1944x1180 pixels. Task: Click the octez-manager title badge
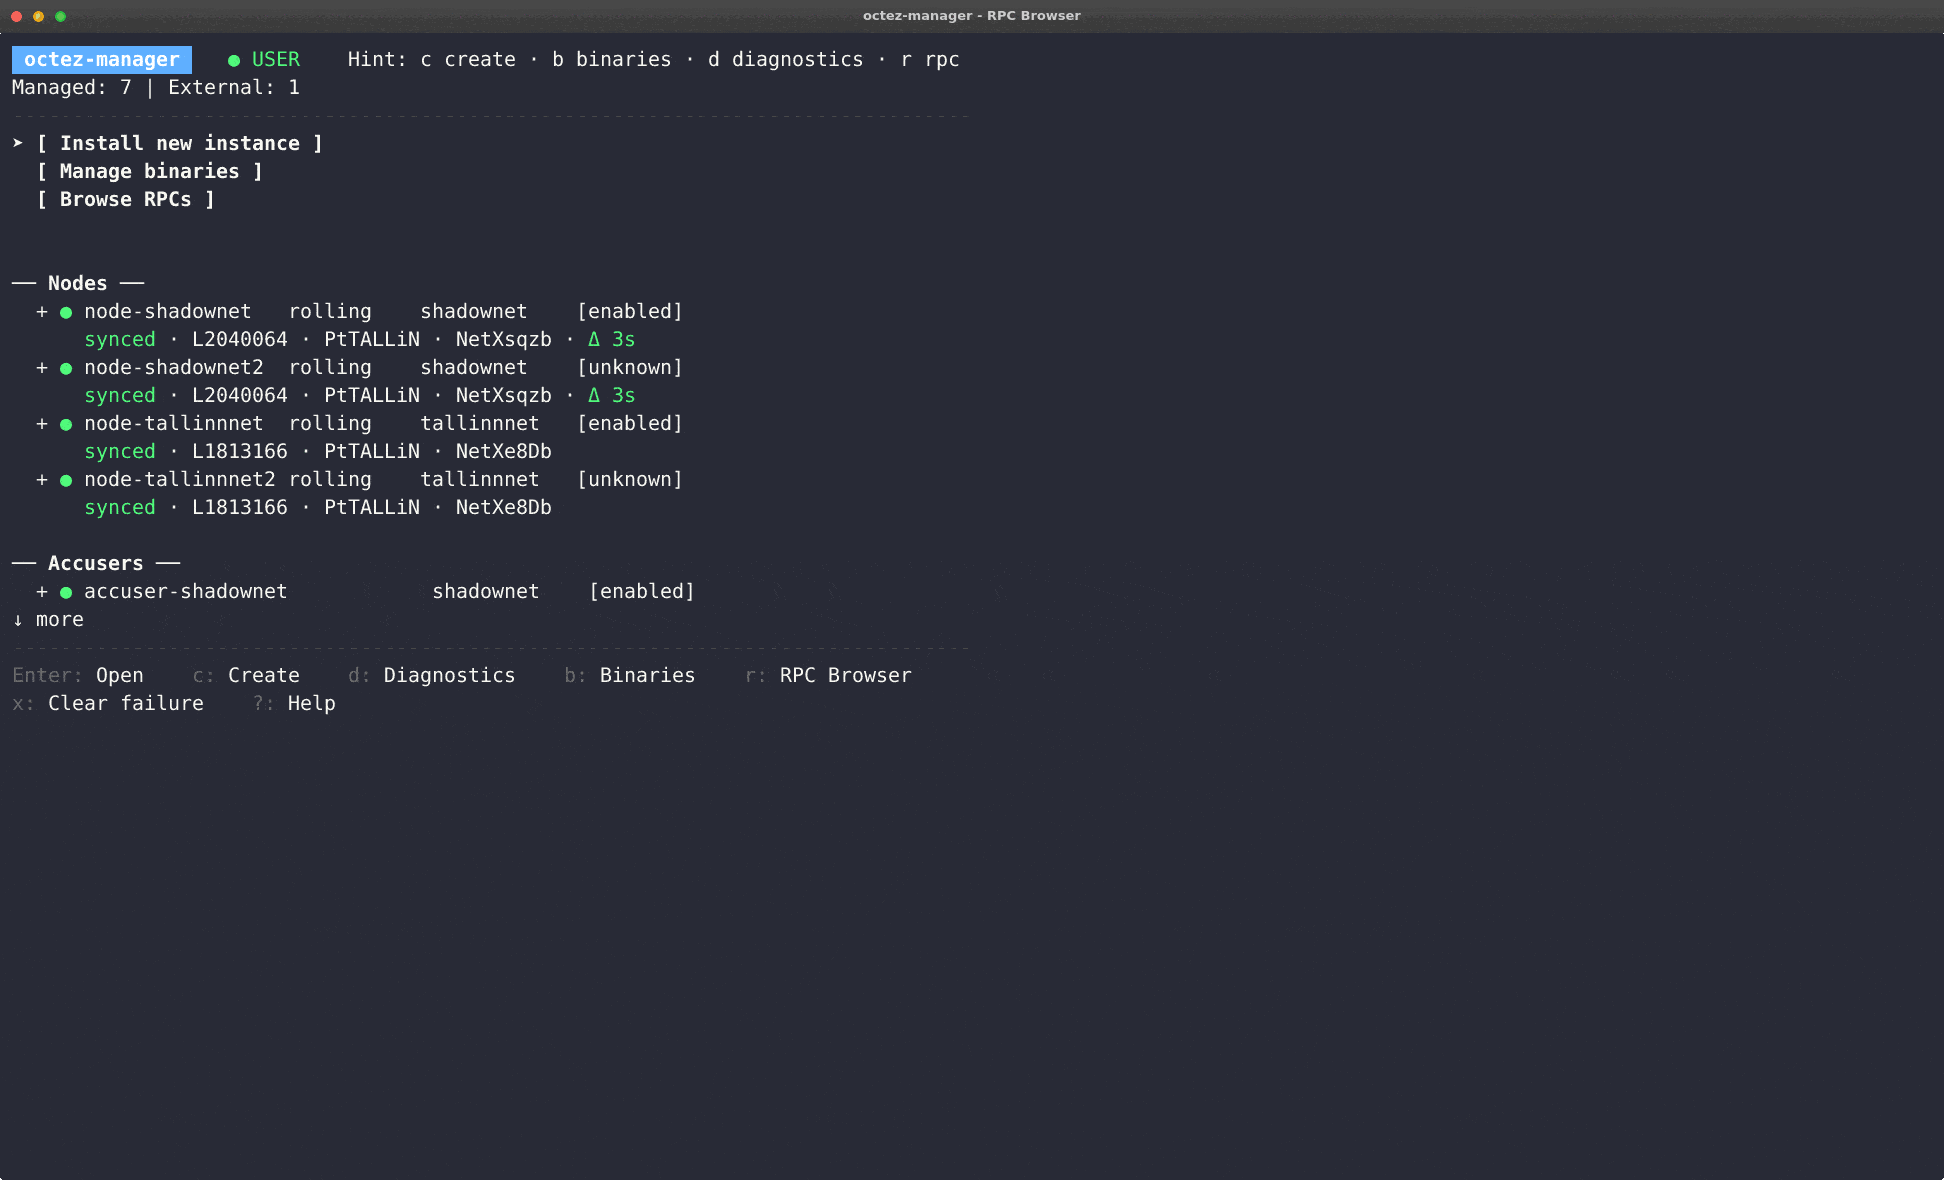(x=102, y=59)
